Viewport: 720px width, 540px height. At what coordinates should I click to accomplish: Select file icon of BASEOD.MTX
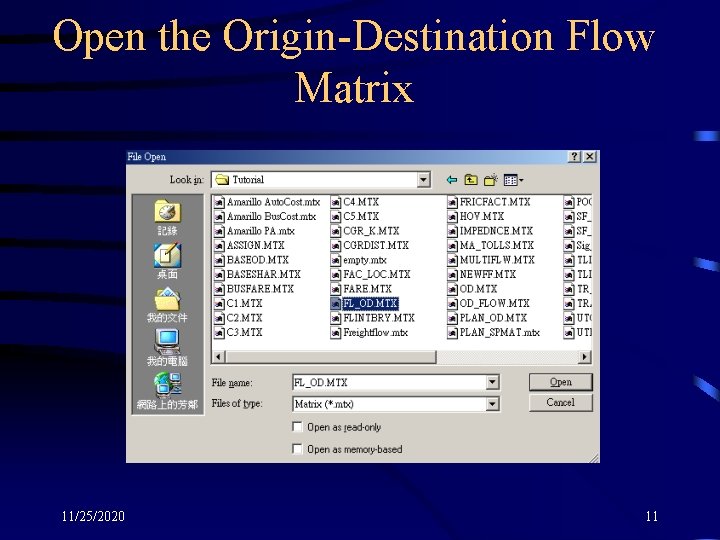(219, 260)
